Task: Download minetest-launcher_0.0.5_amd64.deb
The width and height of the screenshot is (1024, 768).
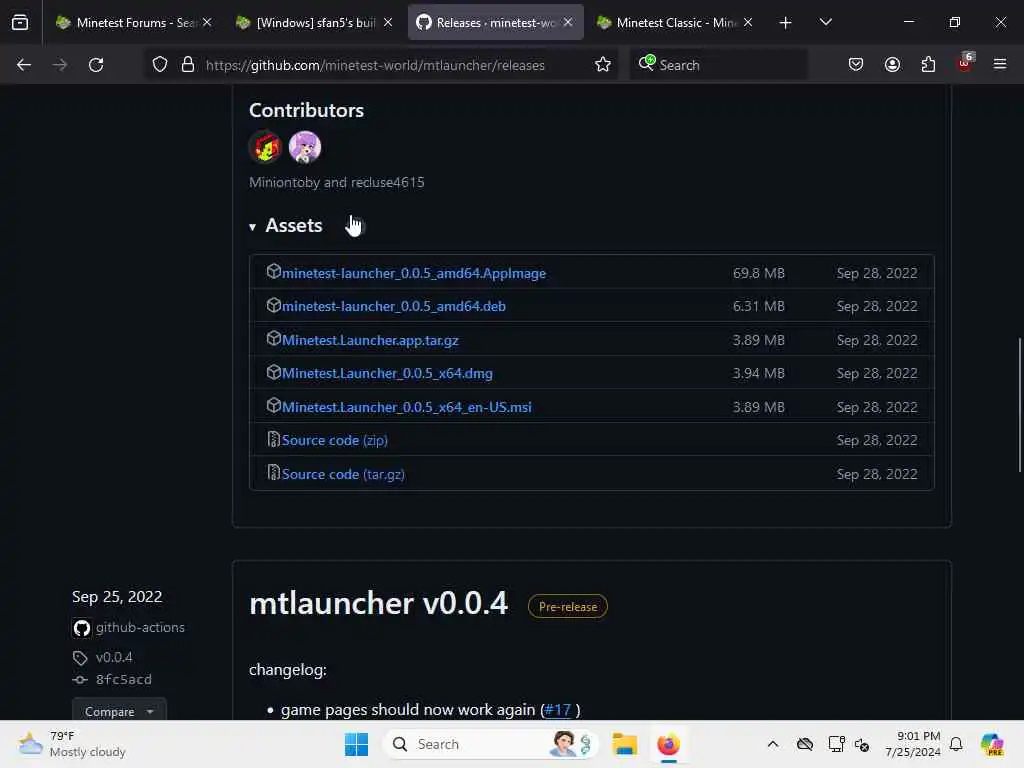Action: pyautogui.click(x=394, y=306)
